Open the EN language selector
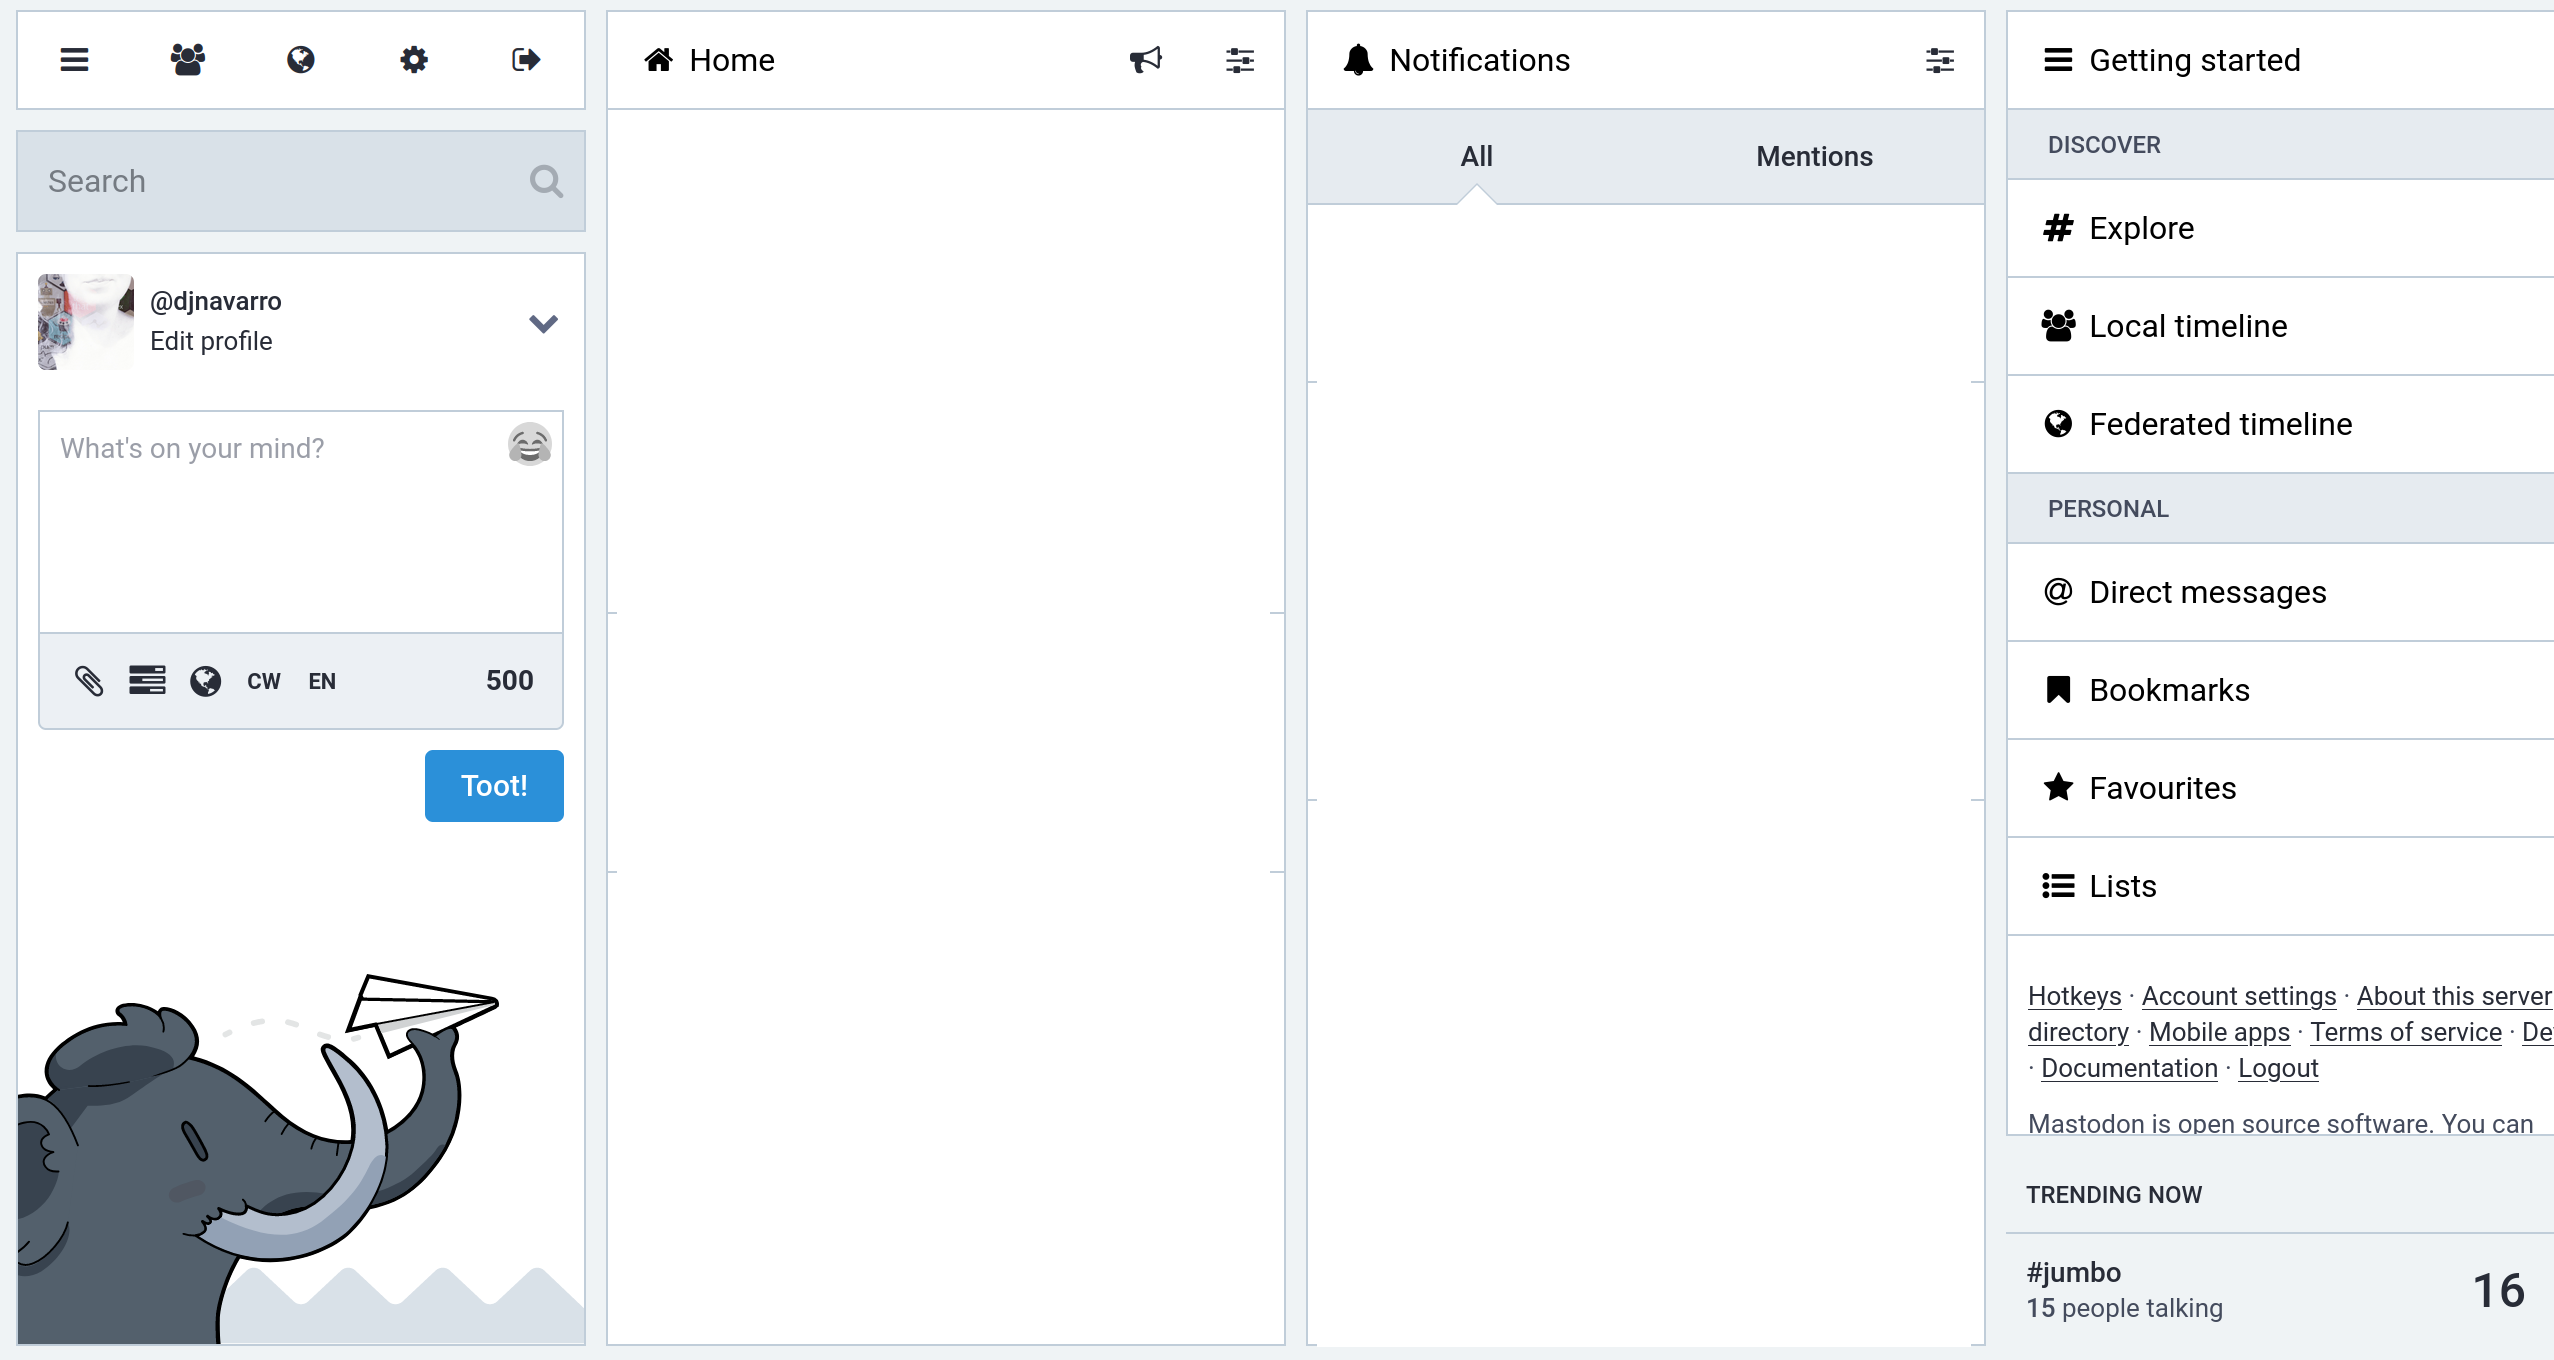This screenshot has width=2554, height=1360. [x=322, y=681]
